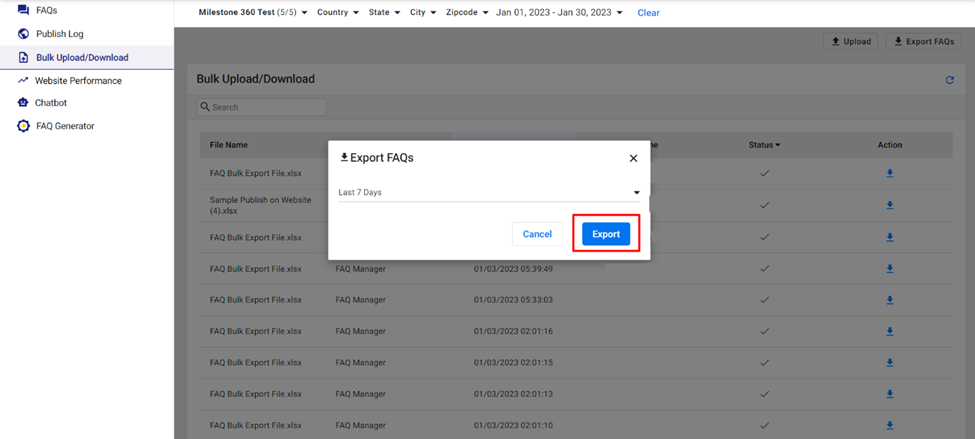The width and height of the screenshot is (975, 439).
Task: Click the Bulk Upload/Download file icon
Action: click(x=24, y=58)
